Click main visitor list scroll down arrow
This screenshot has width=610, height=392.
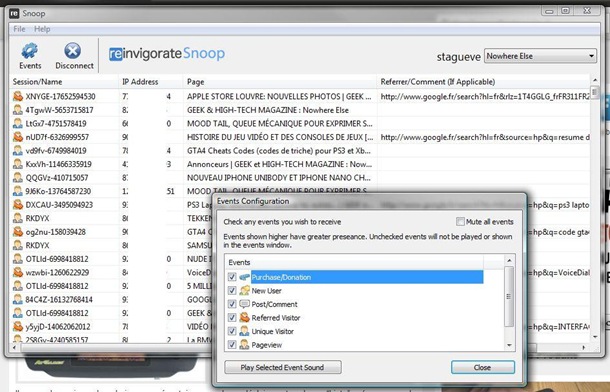coord(595,337)
